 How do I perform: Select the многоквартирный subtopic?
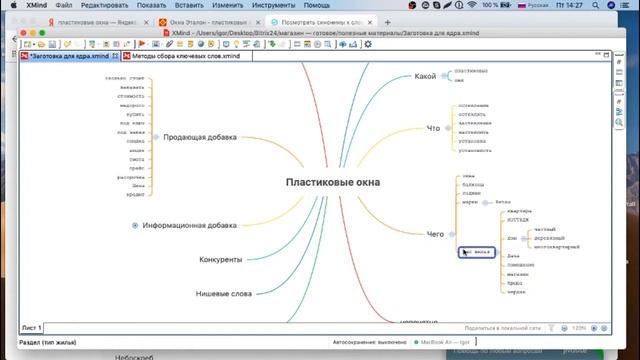pos(557,247)
